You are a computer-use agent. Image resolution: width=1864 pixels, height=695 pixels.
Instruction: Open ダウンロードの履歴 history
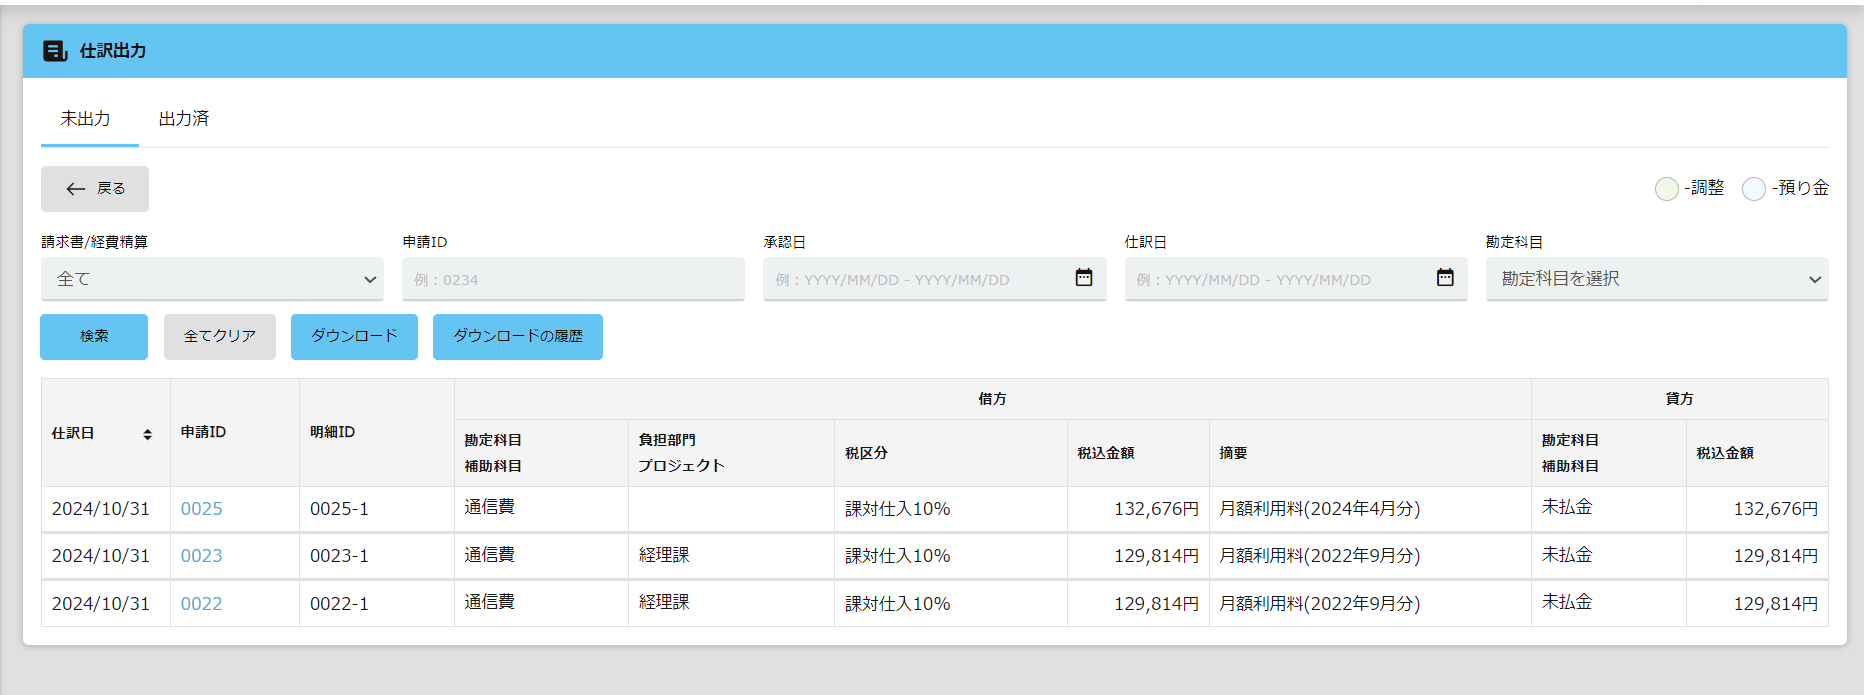pyautogui.click(x=517, y=336)
